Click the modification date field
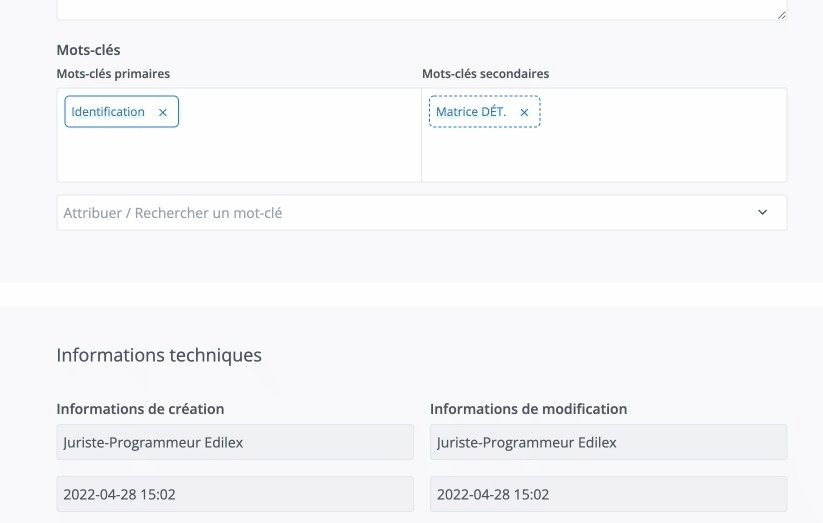Screen dimensions: 823x523 click(x=608, y=494)
